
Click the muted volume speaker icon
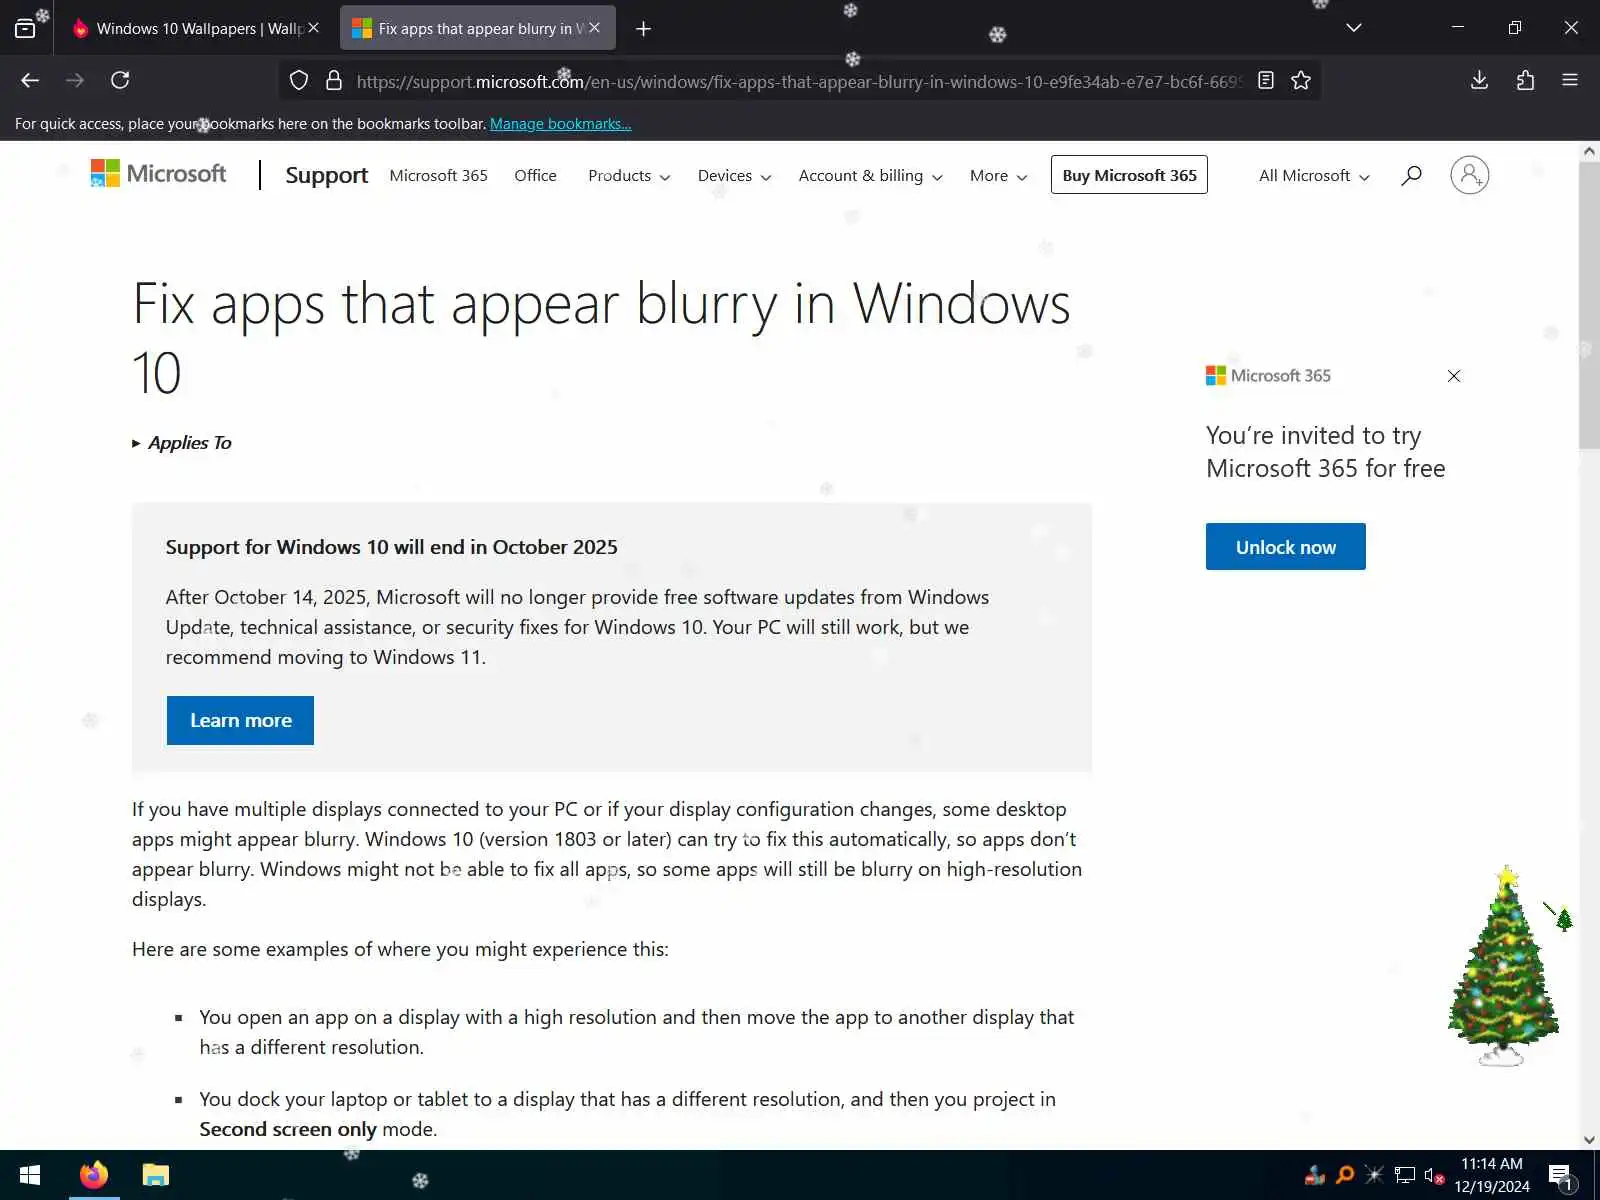(x=1434, y=1176)
